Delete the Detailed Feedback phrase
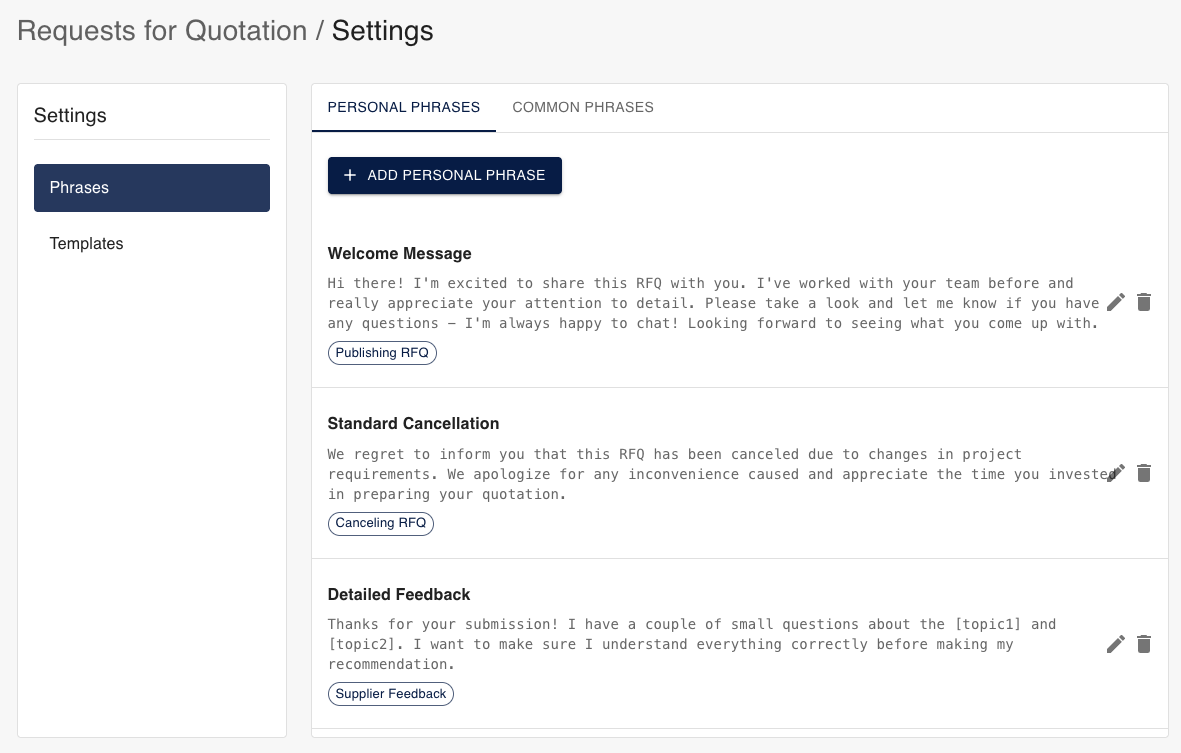1181x753 pixels. [x=1143, y=645]
